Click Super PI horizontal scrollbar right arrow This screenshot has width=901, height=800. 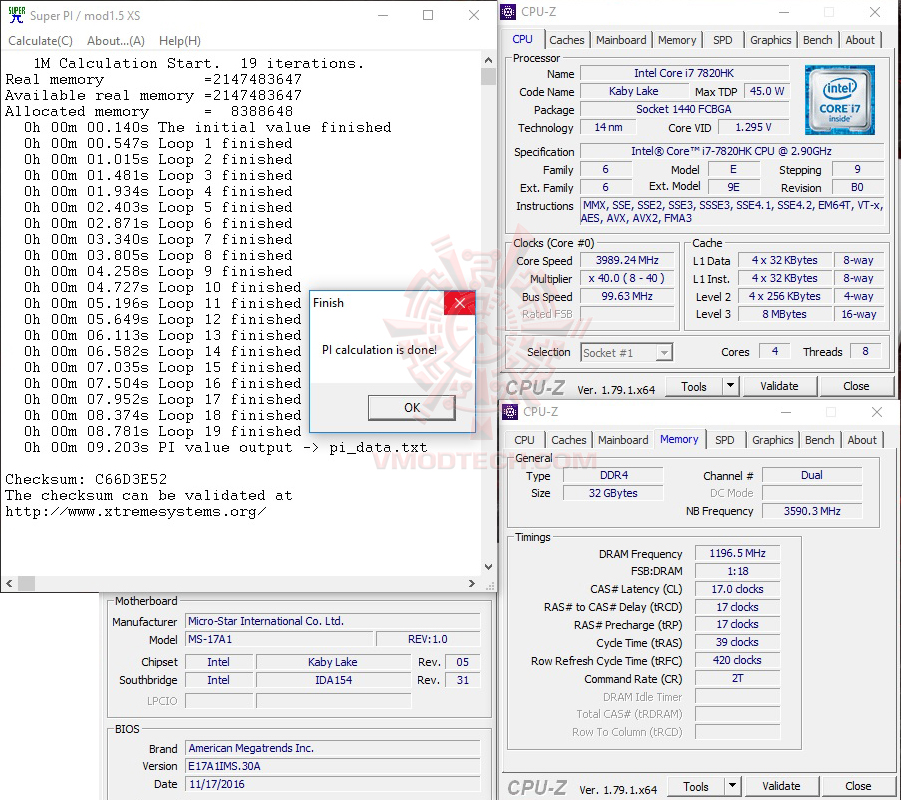tap(472, 583)
